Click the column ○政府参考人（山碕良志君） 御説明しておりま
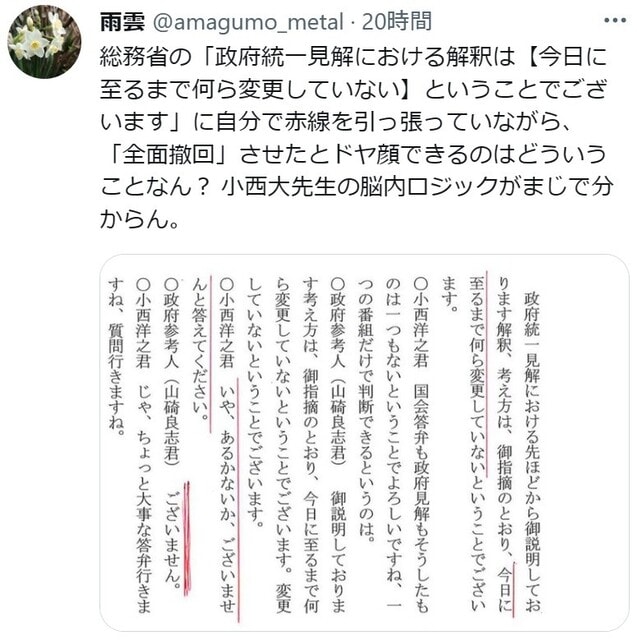Viewport: 637px width, 640px height. pyautogui.click(x=338, y=446)
